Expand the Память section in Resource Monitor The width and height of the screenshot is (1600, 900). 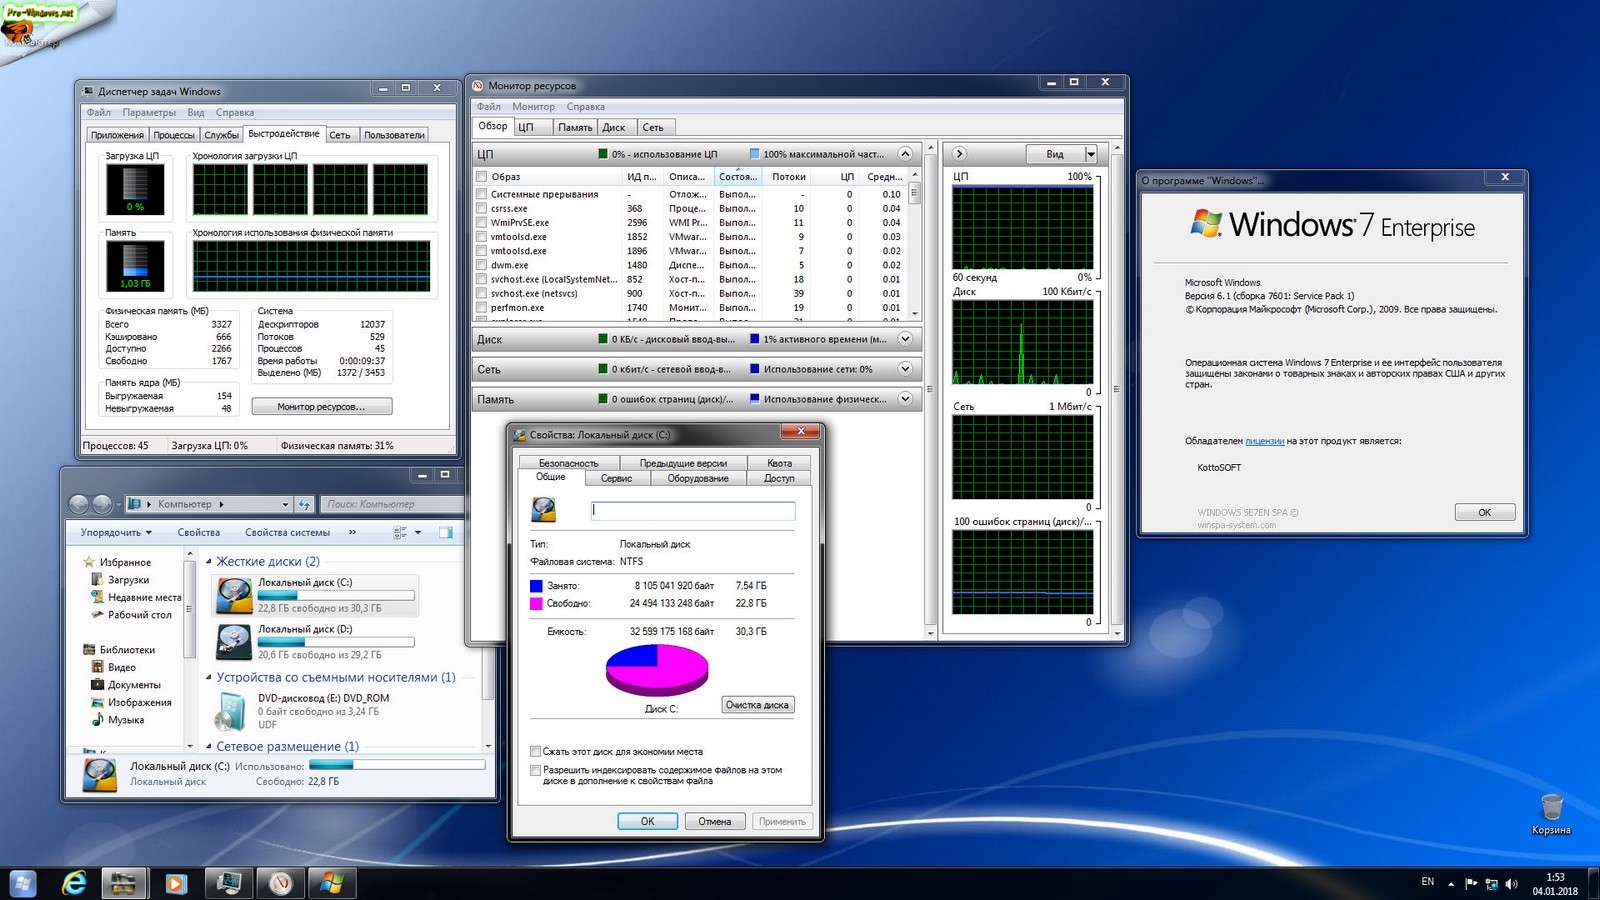point(905,399)
